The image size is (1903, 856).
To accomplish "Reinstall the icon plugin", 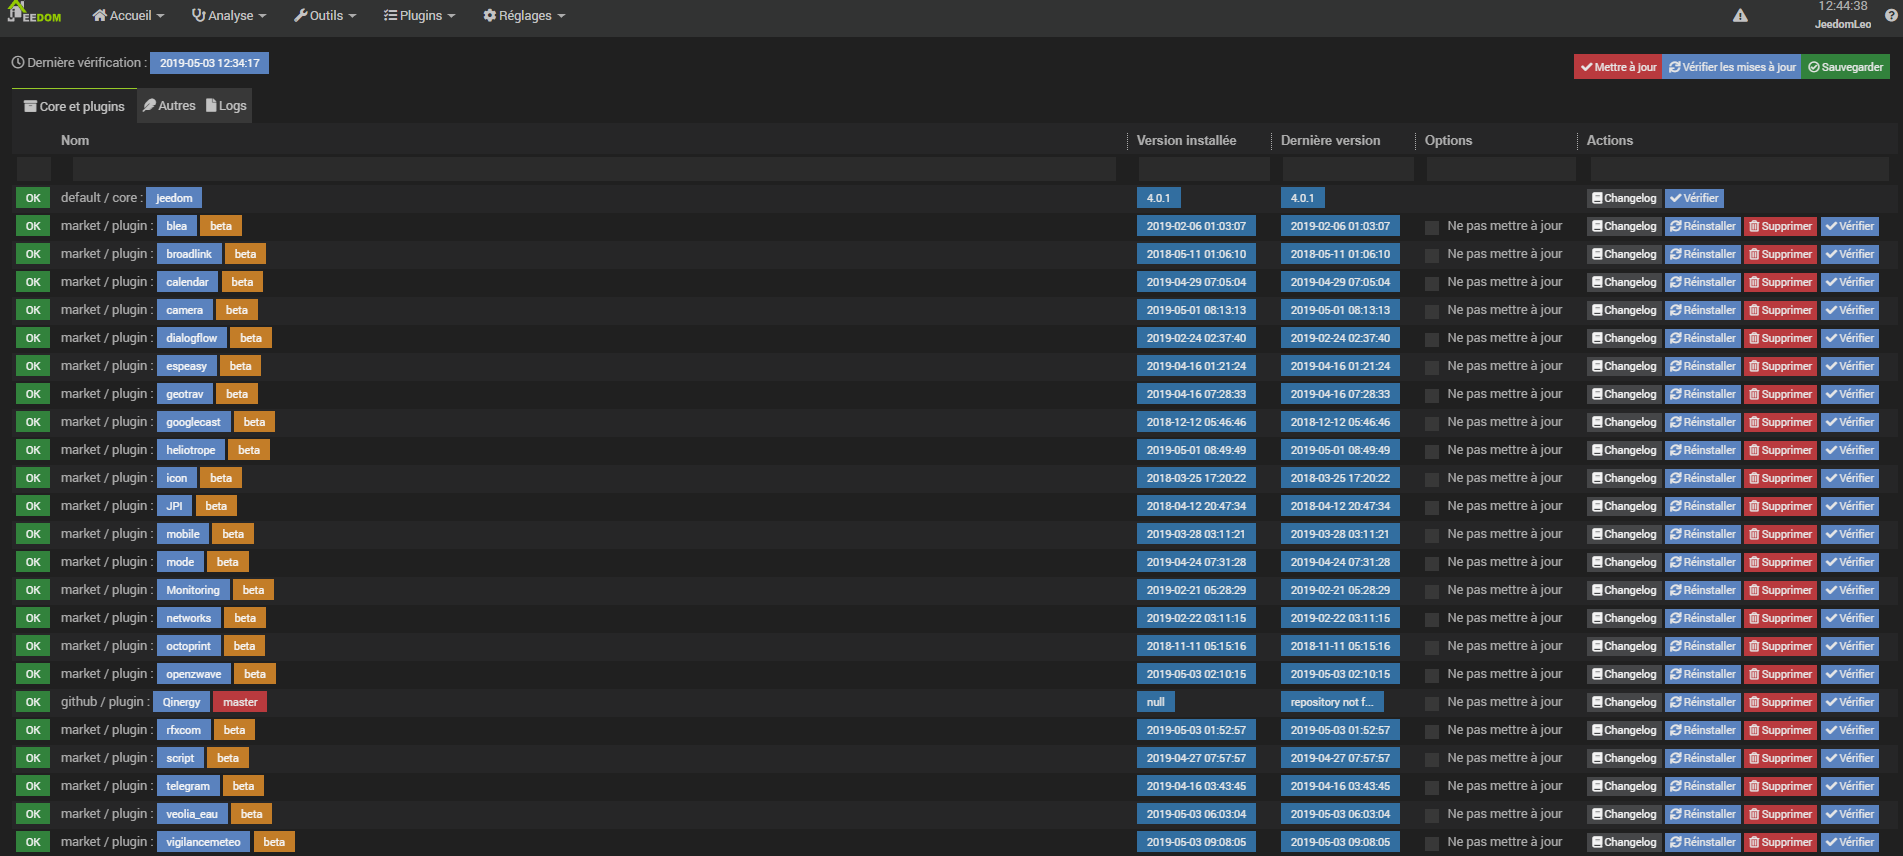I will click(1703, 478).
